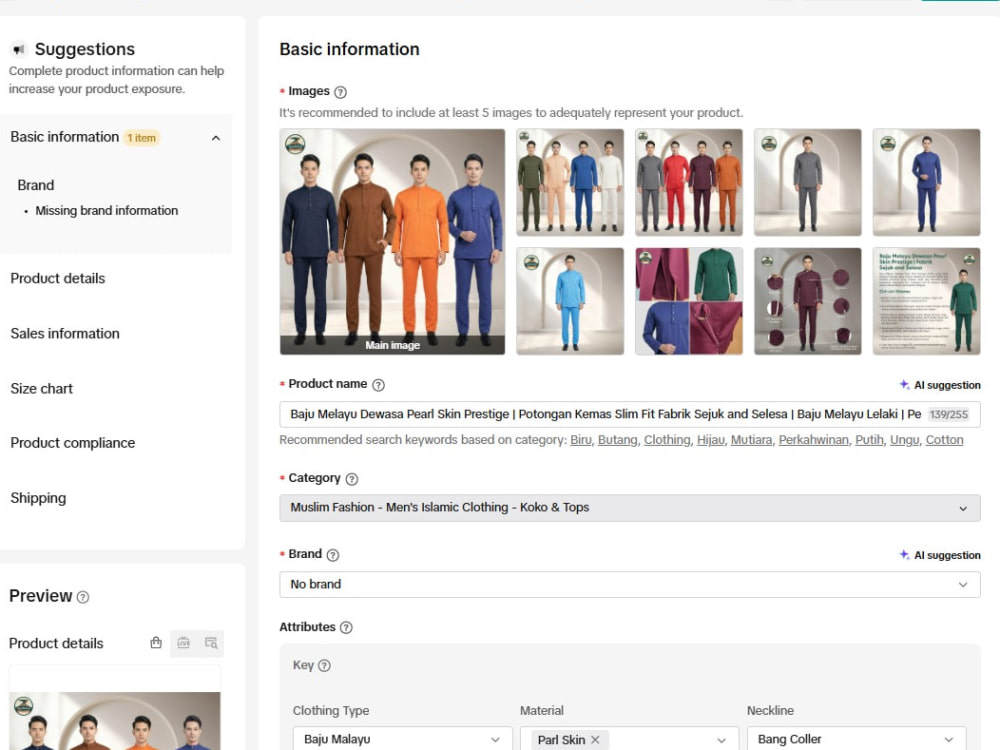1000x750 pixels.
Task: Open the Brand dropdown showing No brand
Action: click(x=629, y=584)
